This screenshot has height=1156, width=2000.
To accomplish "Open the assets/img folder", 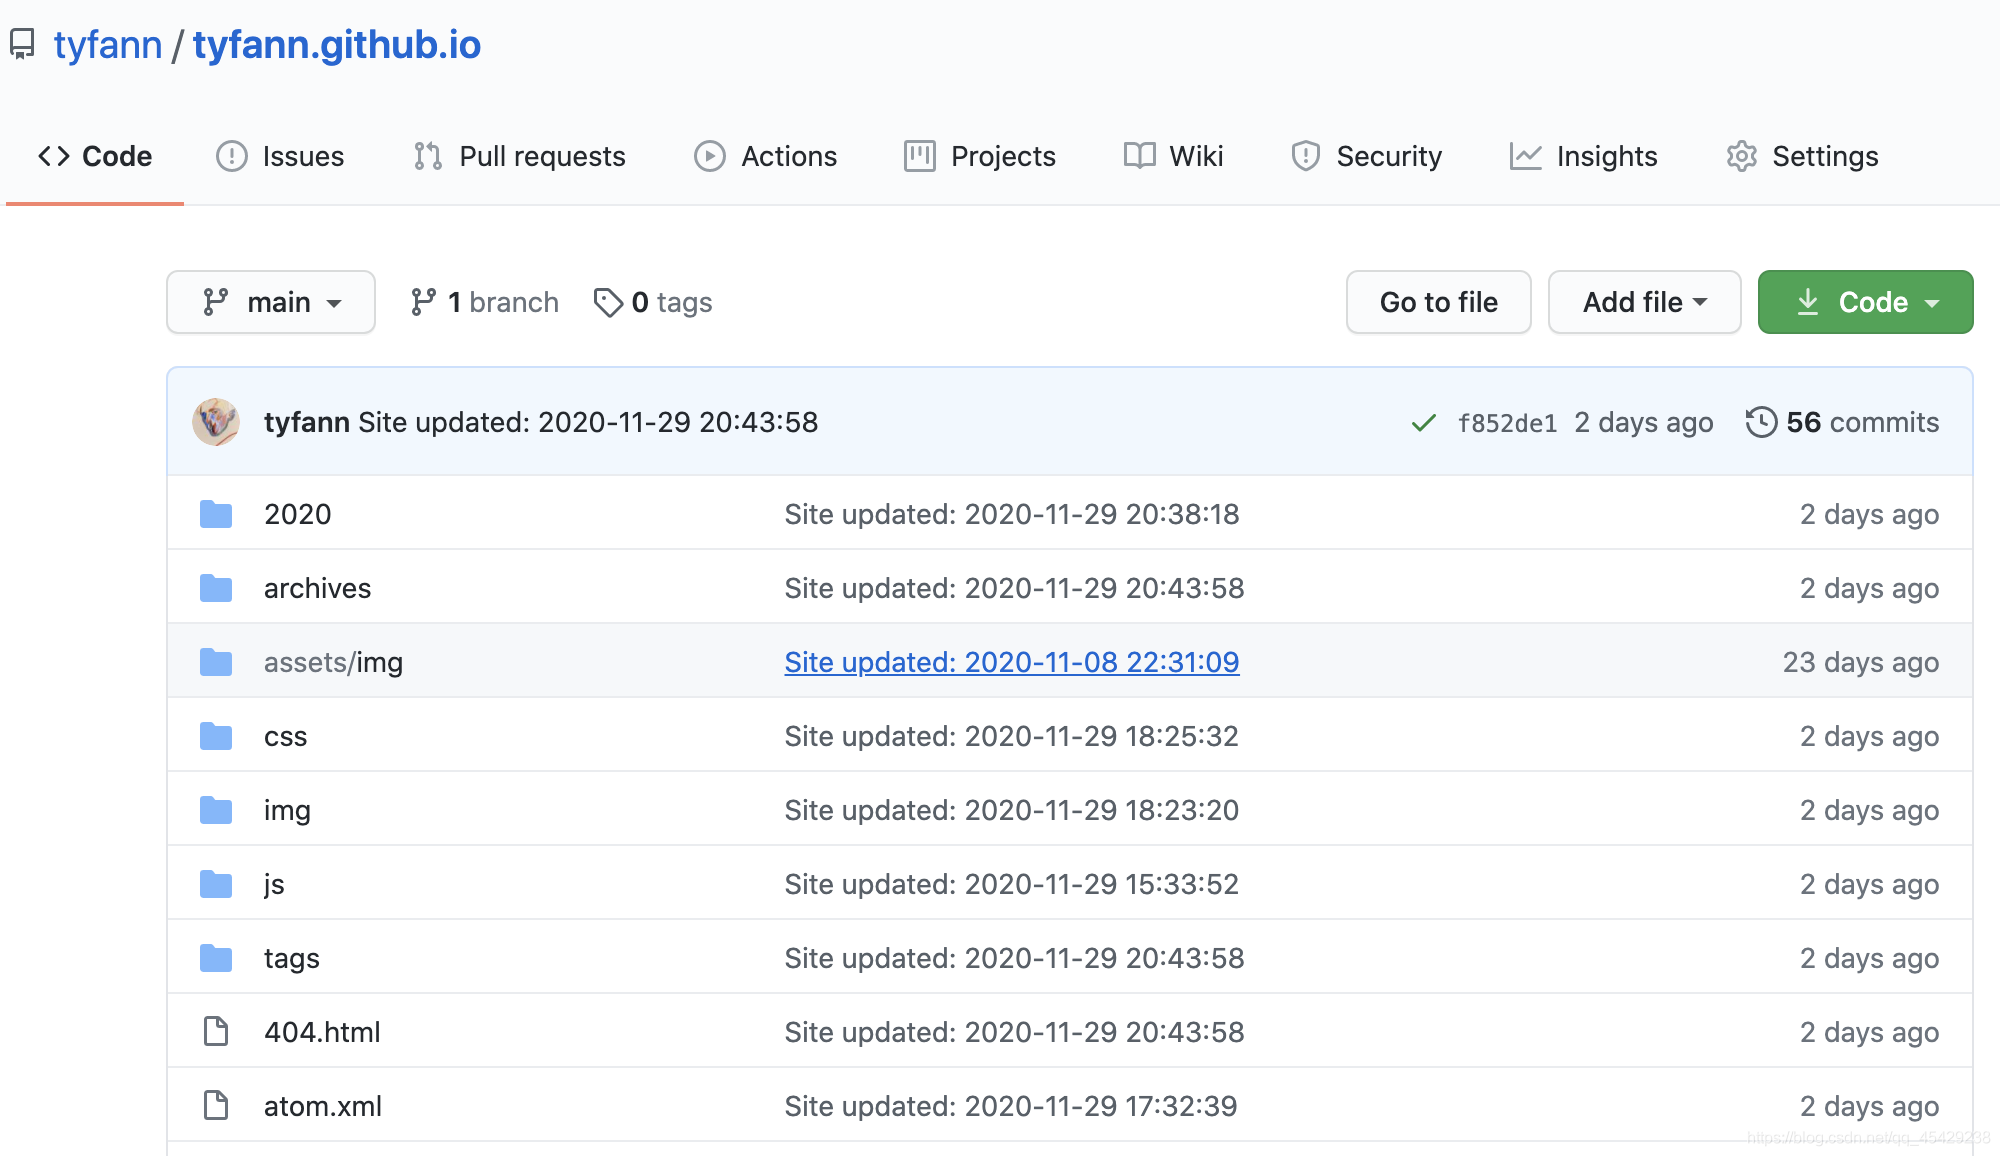I will click(333, 662).
